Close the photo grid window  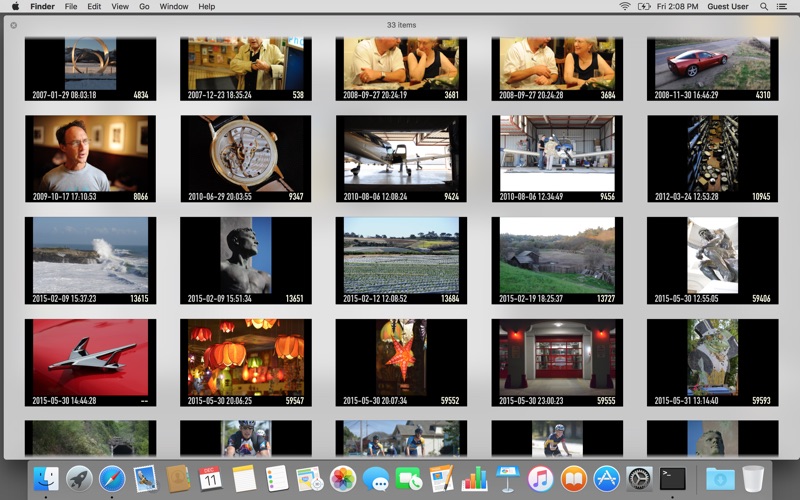pyautogui.click(x=14, y=25)
